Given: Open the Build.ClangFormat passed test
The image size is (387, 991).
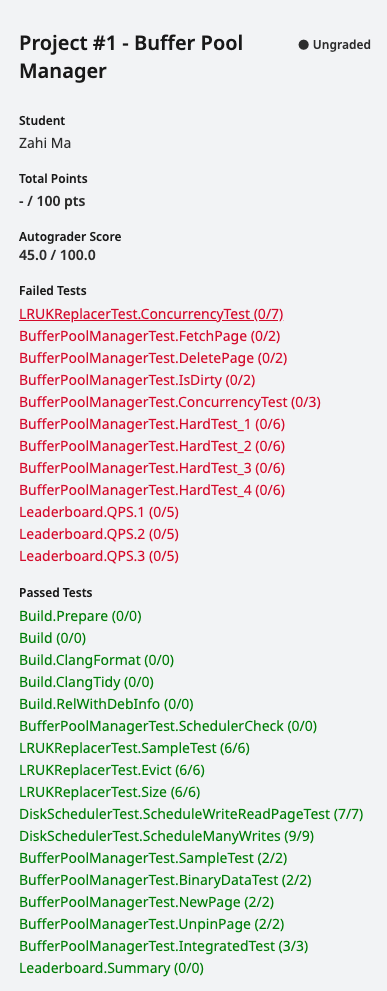Looking at the screenshot, I should [97, 660].
